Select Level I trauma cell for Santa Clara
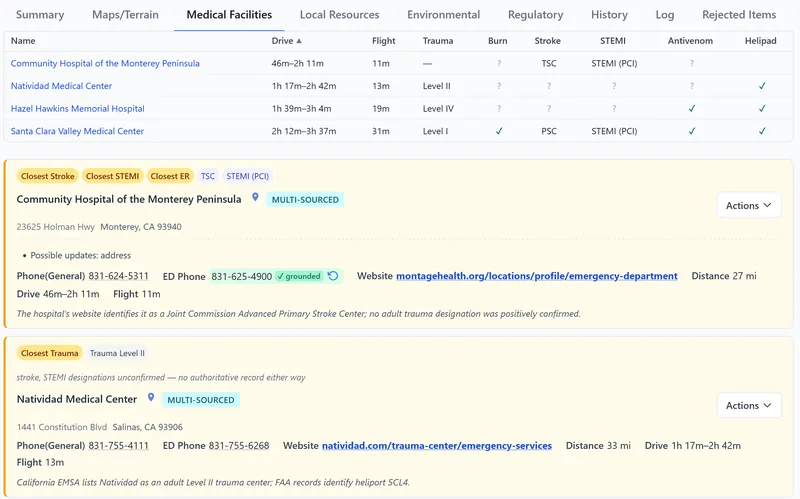800x499 pixels. tap(435, 131)
